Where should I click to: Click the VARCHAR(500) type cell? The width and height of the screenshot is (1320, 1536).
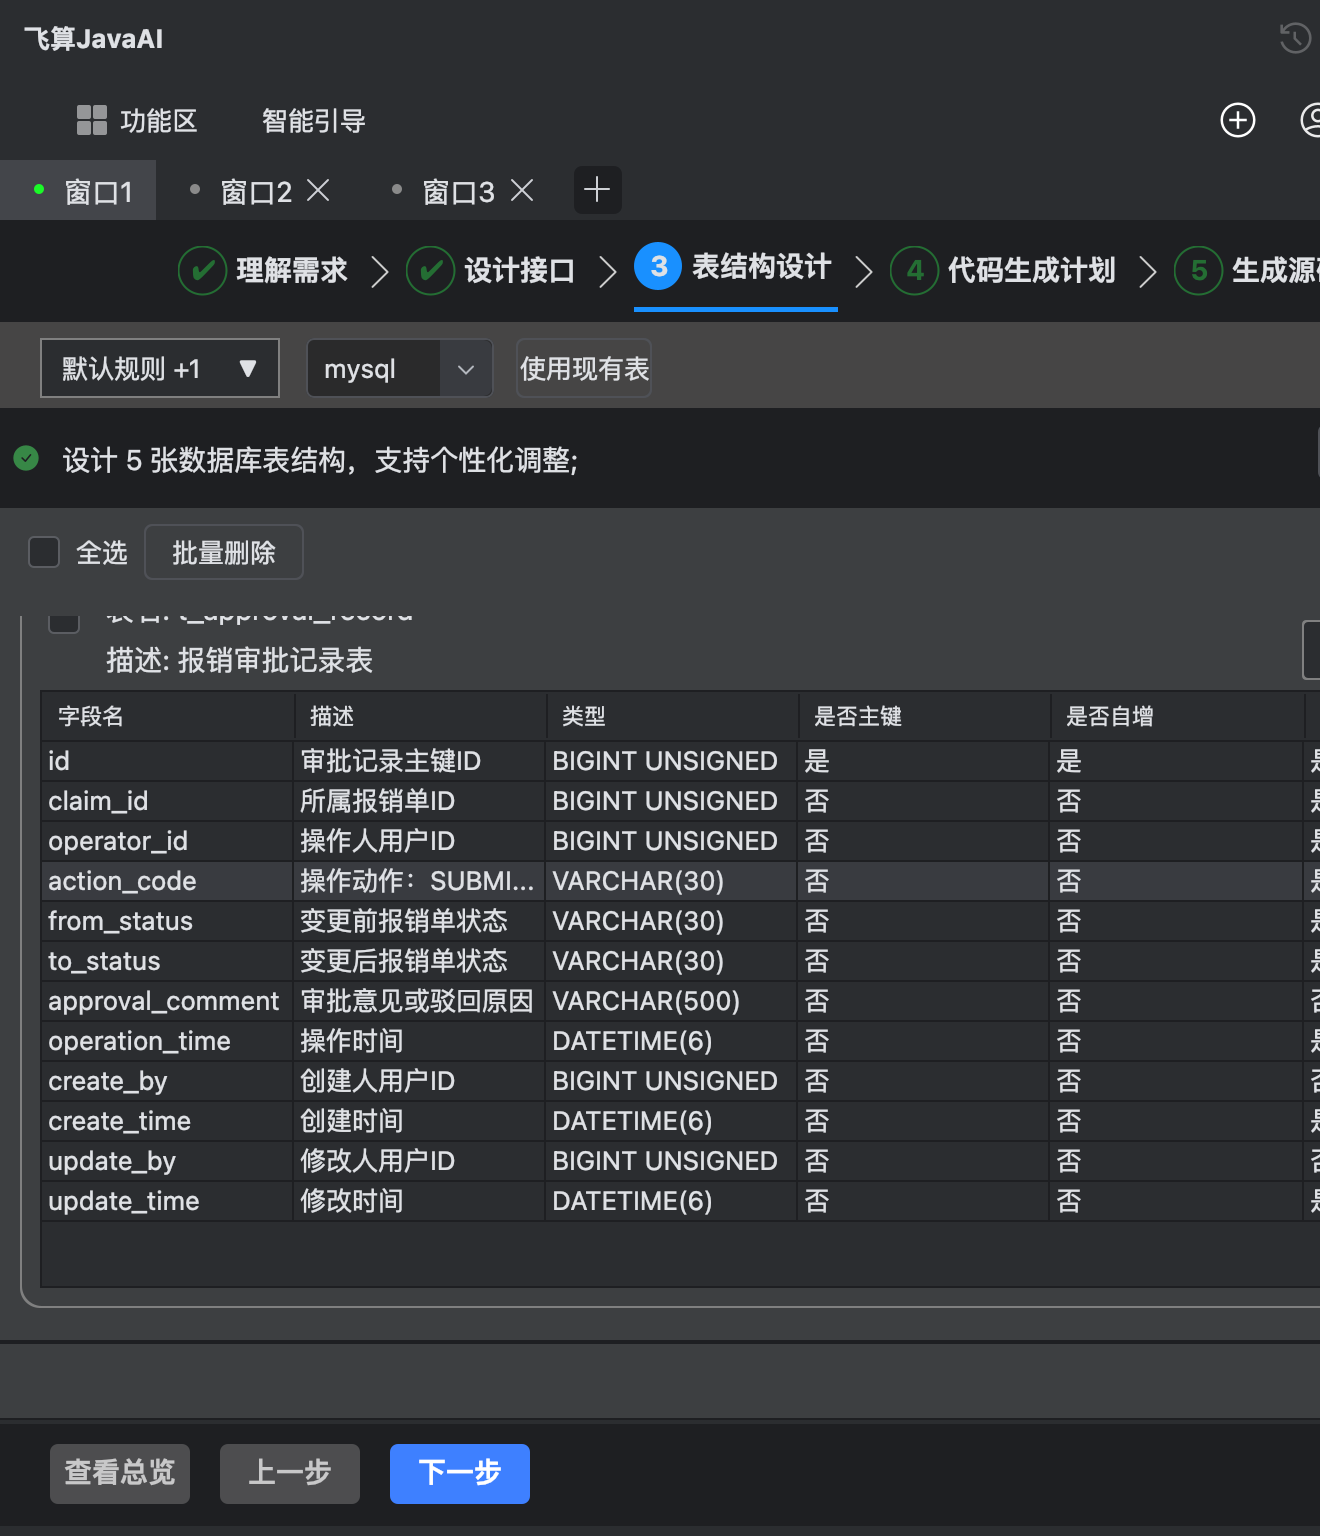[671, 1001]
